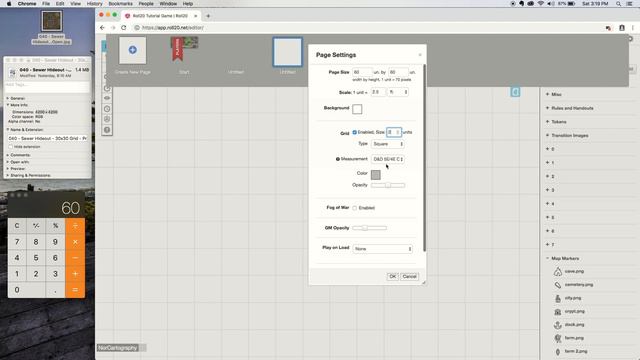This screenshot has height=360, width=640.
Task: Select the Start page with Players ribbon
Action: click(184, 49)
